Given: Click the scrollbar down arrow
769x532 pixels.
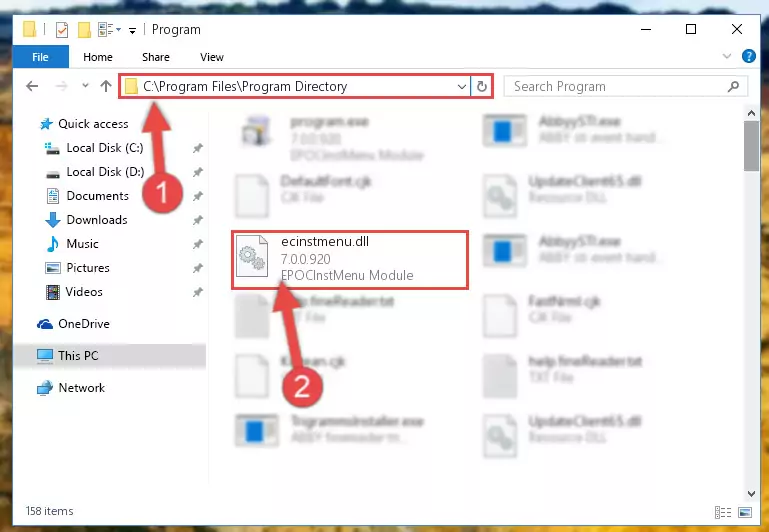Looking at the screenshot, I should click(751, 493).
